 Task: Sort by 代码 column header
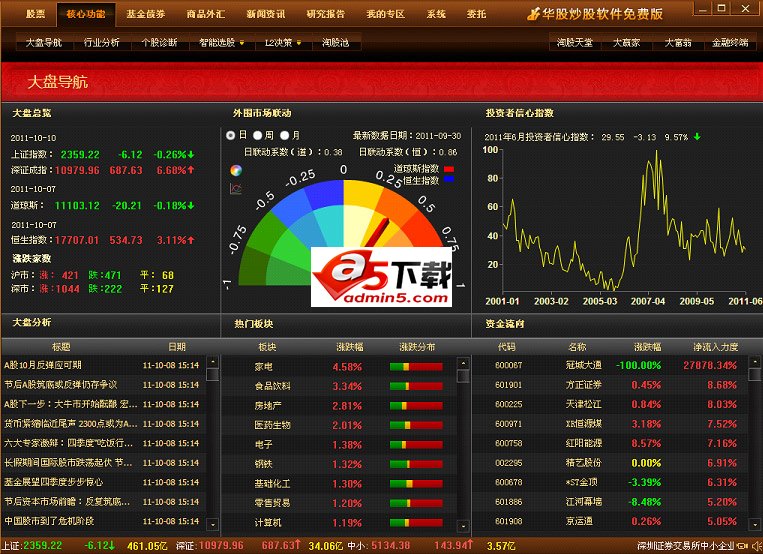(506, 347)
